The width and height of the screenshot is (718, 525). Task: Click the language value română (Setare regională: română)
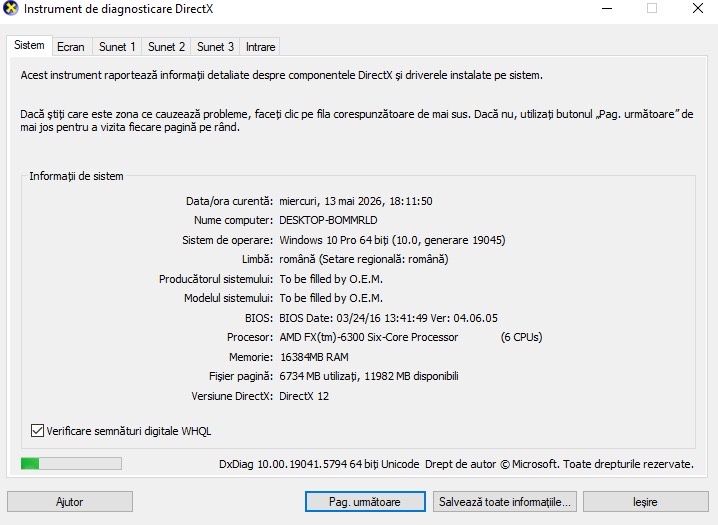click(364, 259)
